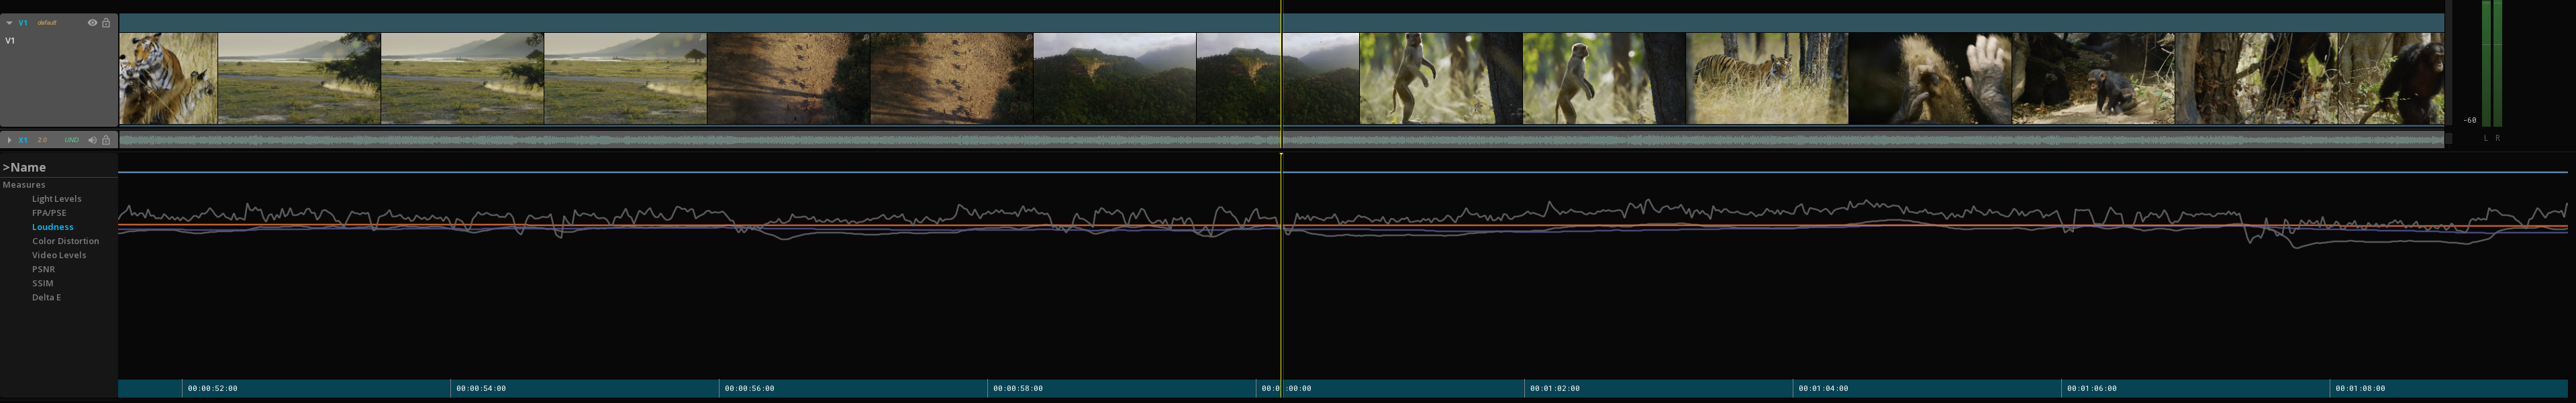2576x403 pixels.
Task: Click the 00:00:54:00 timecode ruler mark
Action: (481, 388)
